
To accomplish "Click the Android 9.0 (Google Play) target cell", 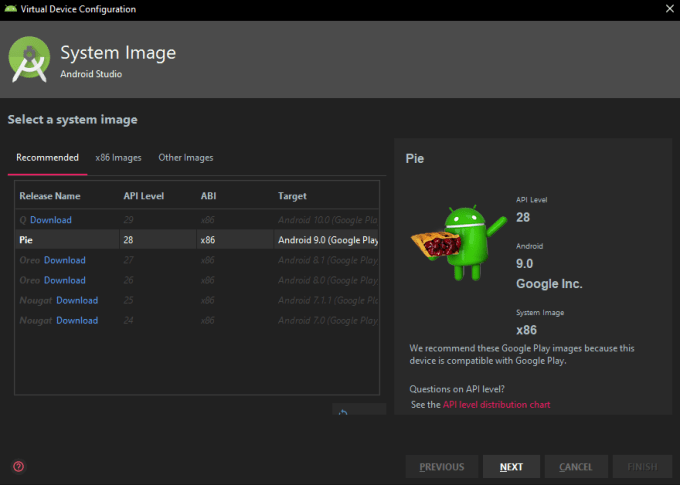I will coord(327,240).
